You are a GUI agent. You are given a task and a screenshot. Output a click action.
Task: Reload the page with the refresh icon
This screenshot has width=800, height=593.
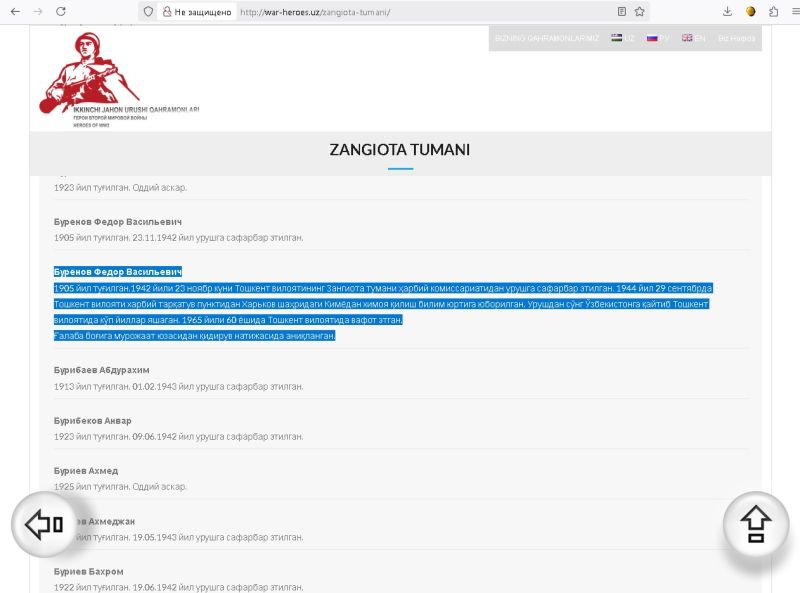pos(61,12)
